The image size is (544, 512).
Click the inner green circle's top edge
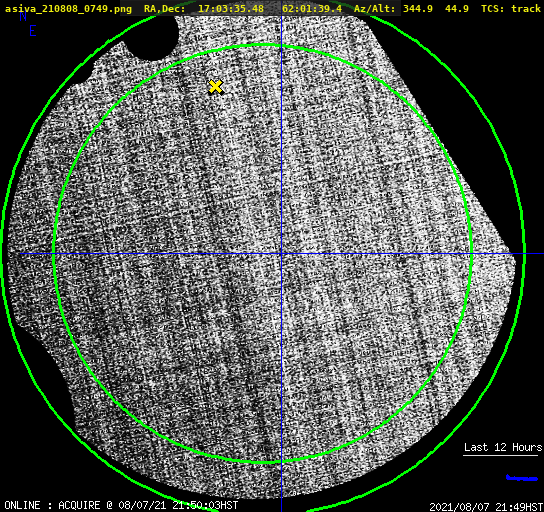coord(263,45)
